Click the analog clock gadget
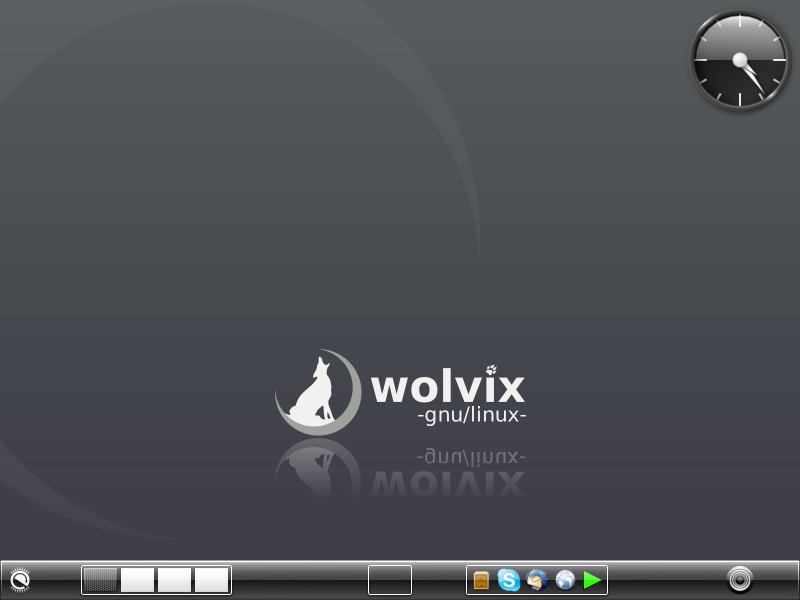800x600 pixels. pyautogui.click(x=740, y=60)
